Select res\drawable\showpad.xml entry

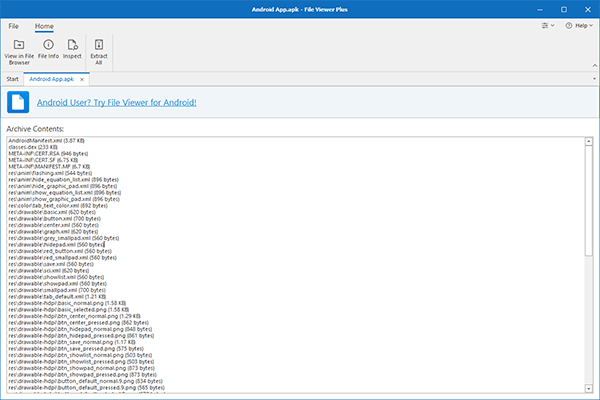pyautogui.click(x=57, y=284)
